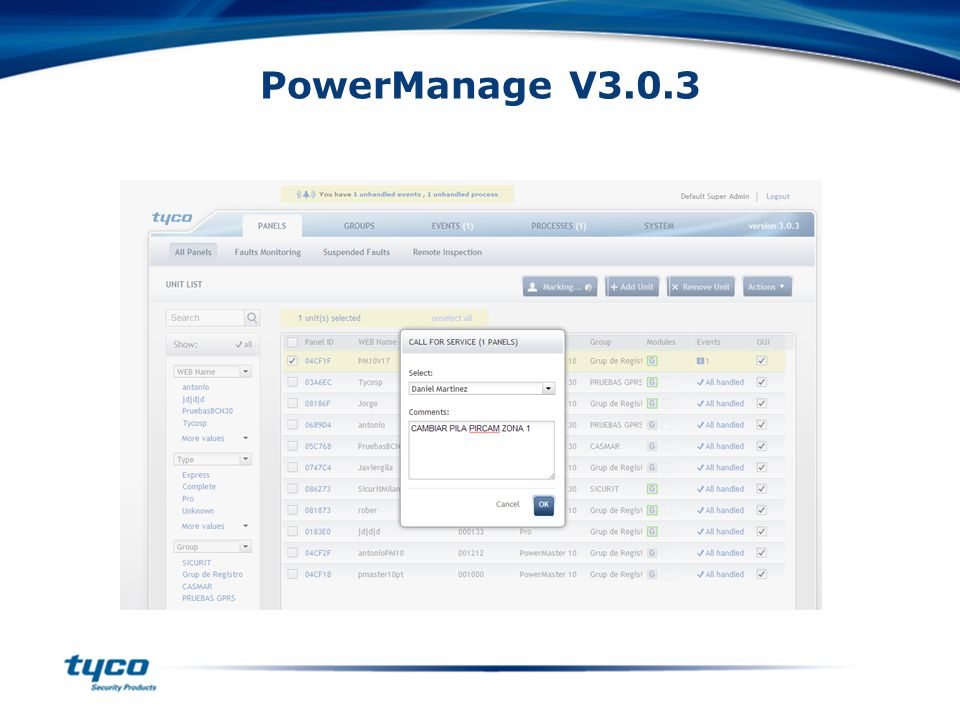Toggle select-all checkbox in table header
This screenshot has height=720, width=960.
pyautogui.click(x=293, y=342)
